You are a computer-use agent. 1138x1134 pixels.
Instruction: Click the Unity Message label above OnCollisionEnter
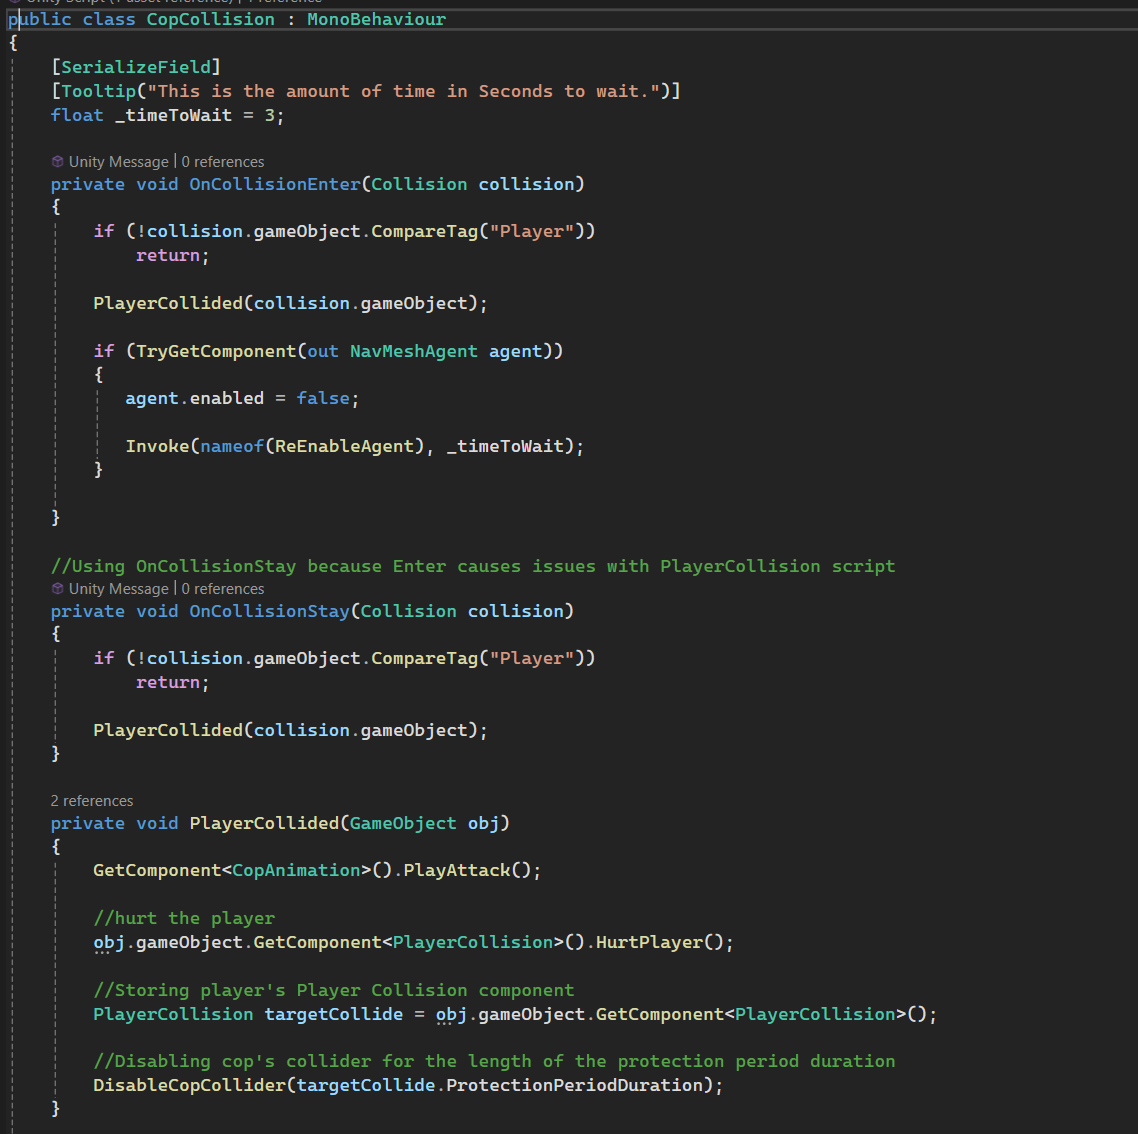118,162
